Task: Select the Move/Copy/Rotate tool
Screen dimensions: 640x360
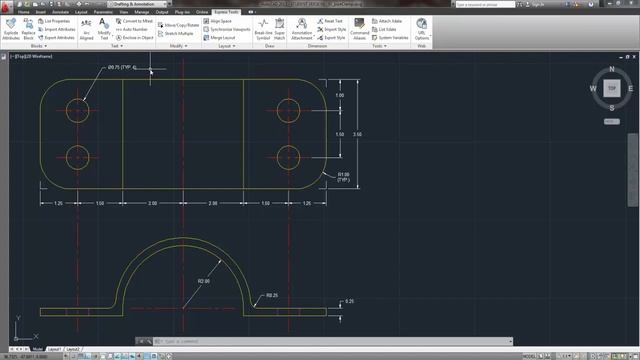Action: (178, 25)
